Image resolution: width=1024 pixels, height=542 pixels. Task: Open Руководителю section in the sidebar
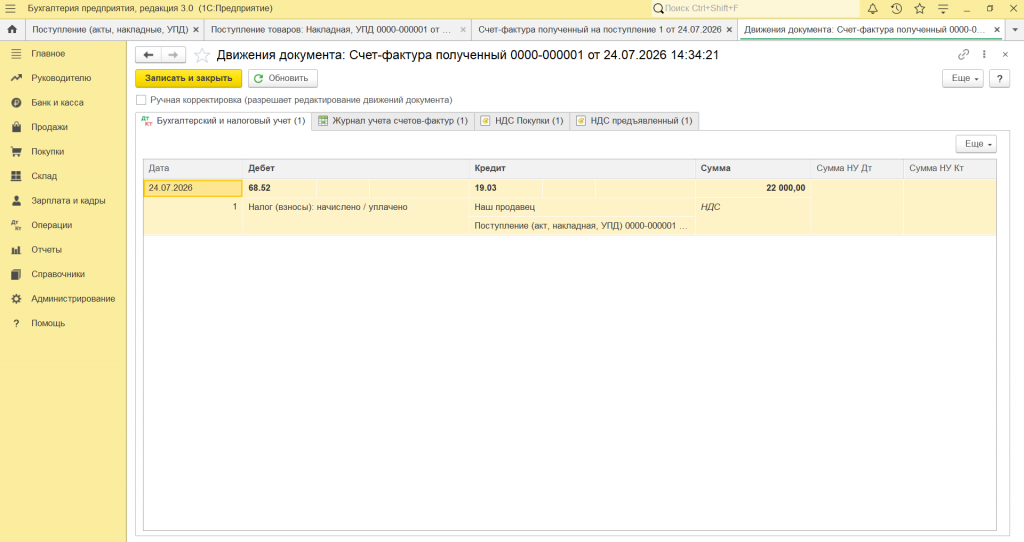(61, 78)
